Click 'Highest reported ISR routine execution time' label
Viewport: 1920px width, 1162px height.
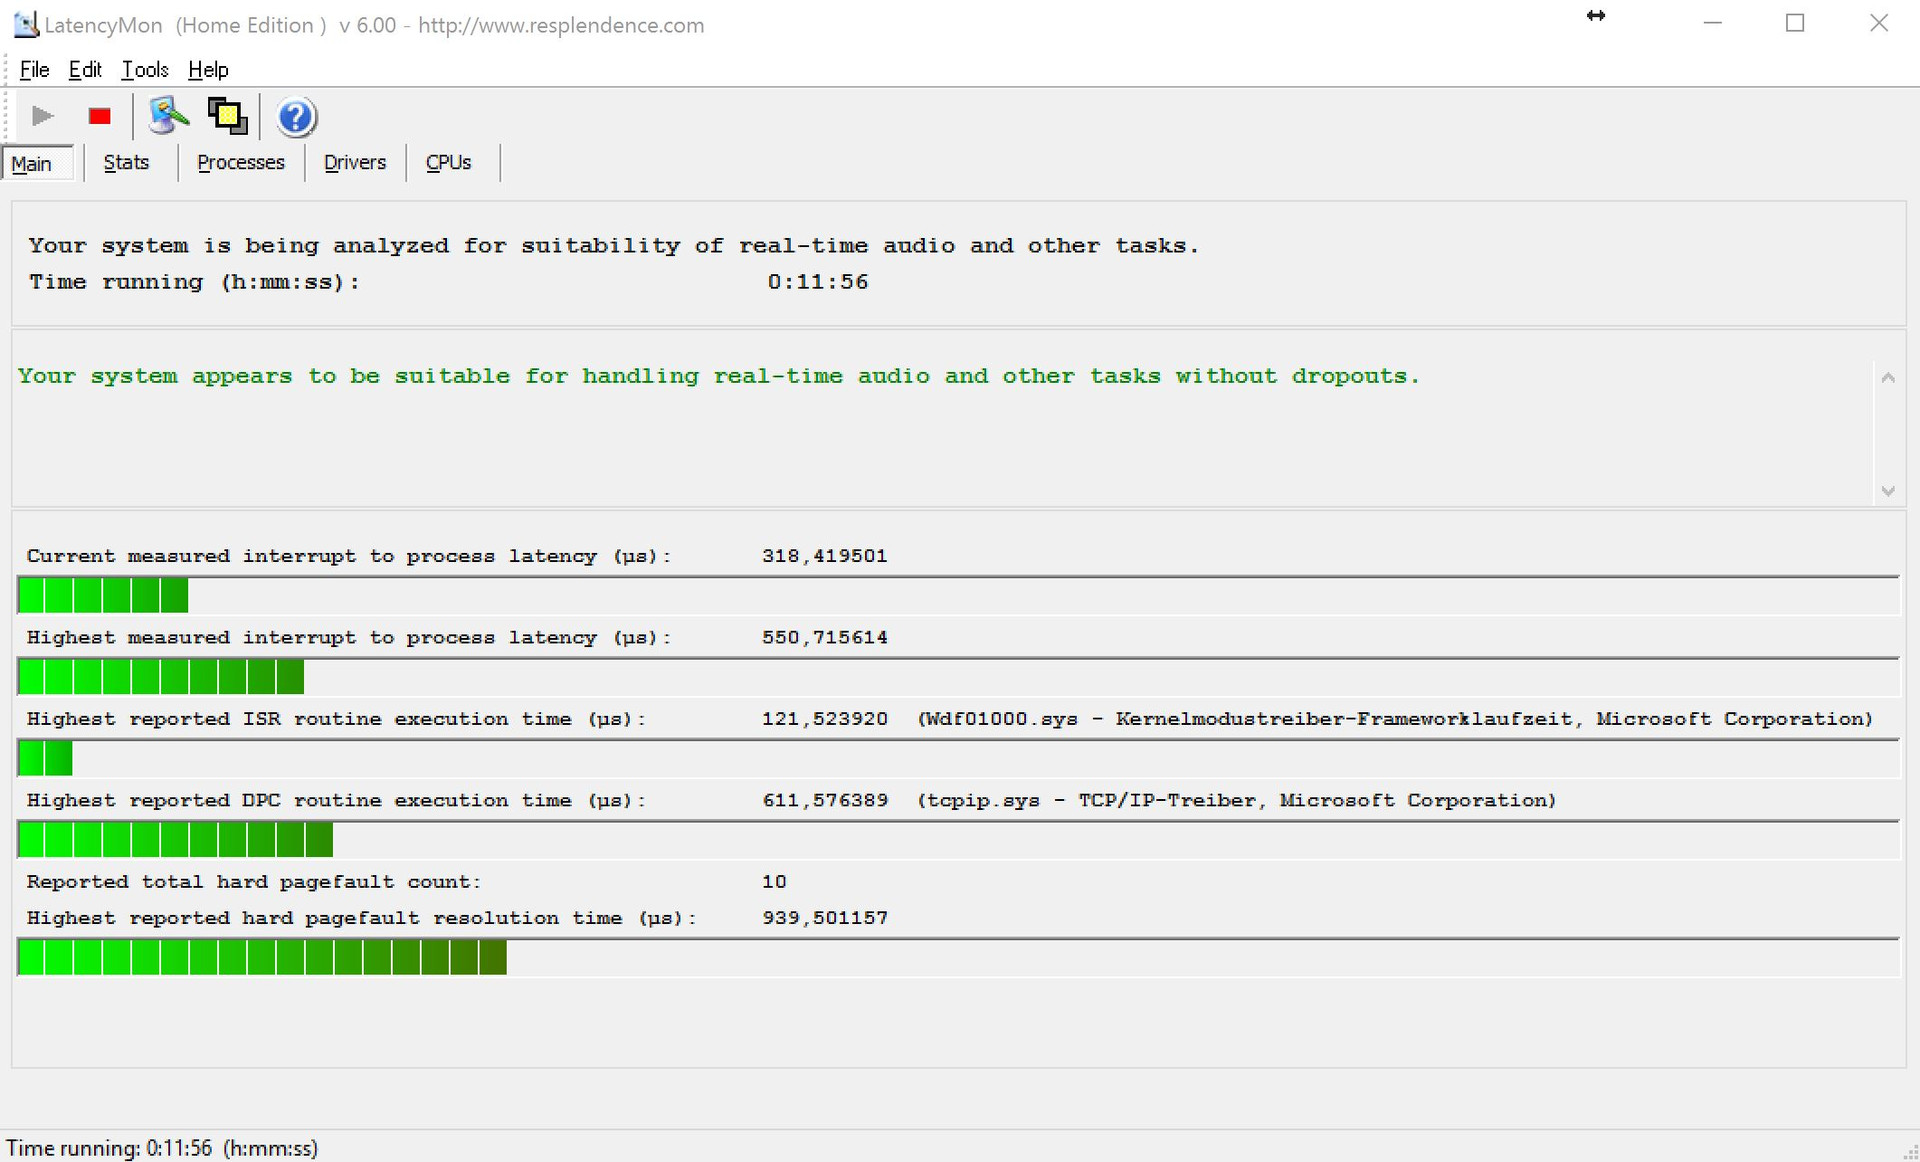[x=335, y=719]
